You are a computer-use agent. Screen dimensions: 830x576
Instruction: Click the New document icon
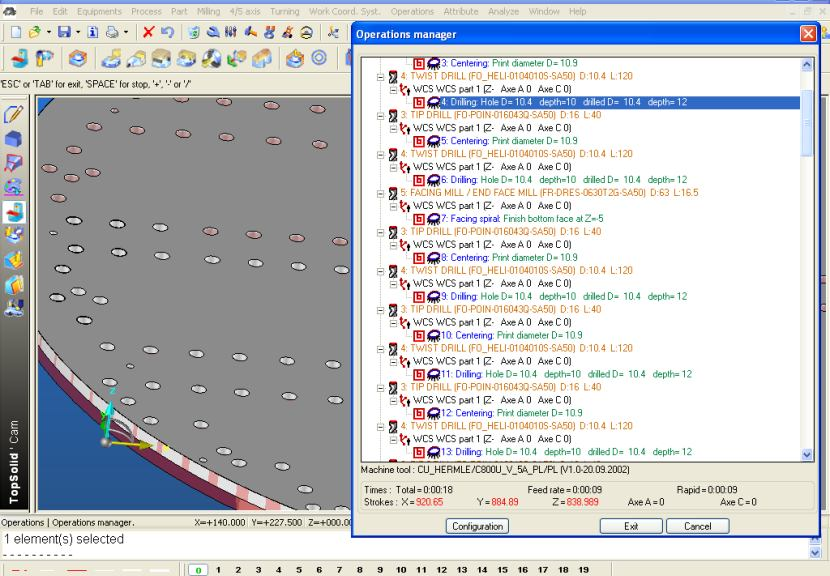click(16, 33)
